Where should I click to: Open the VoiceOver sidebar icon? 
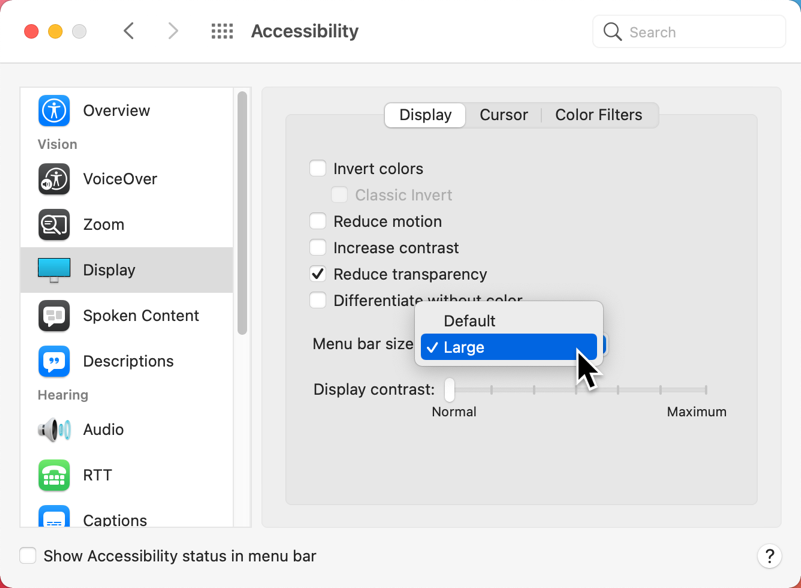coord(54,179)
